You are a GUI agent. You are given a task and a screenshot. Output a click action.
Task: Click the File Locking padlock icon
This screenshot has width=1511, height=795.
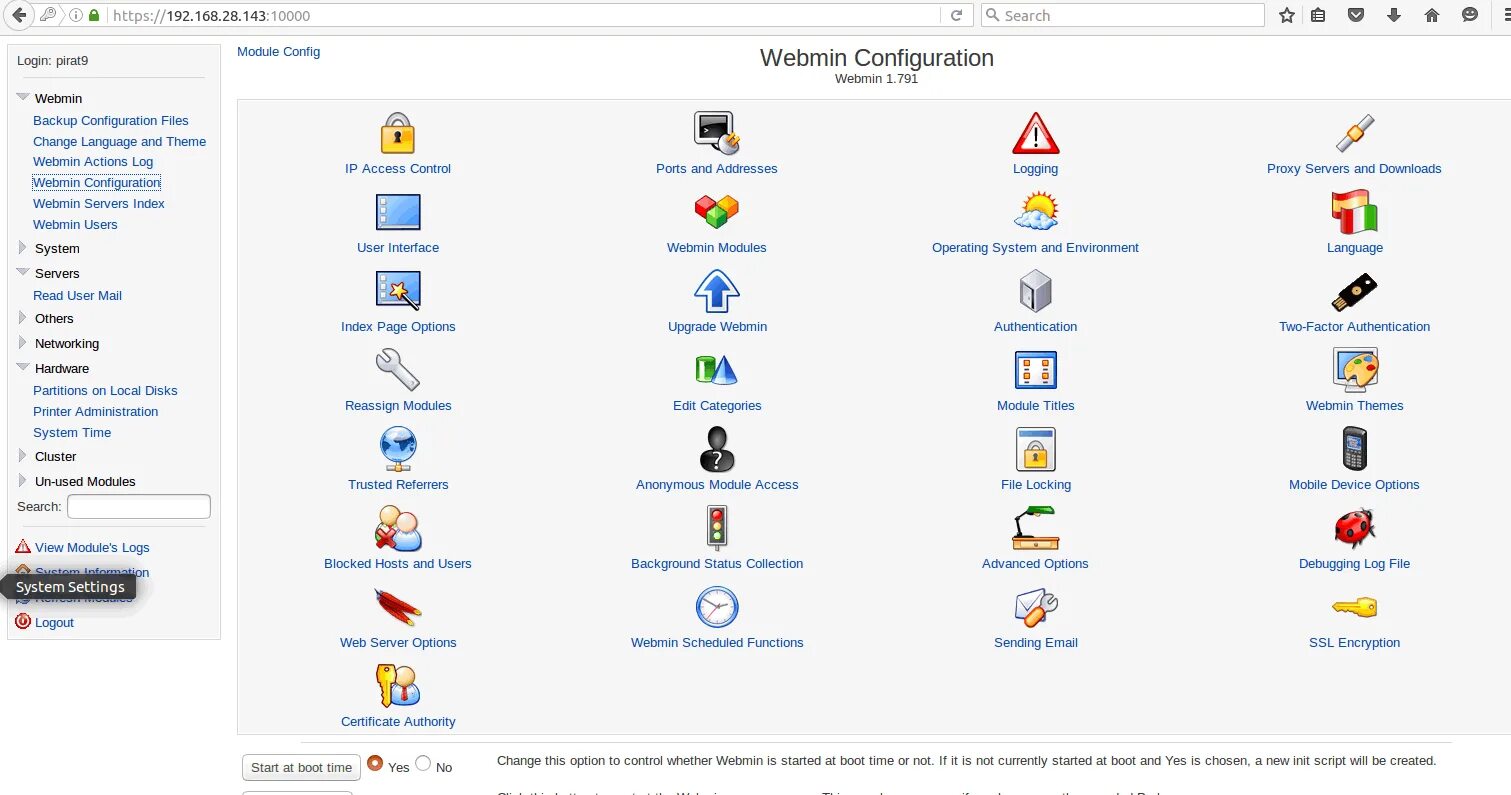pos(1035,449)
